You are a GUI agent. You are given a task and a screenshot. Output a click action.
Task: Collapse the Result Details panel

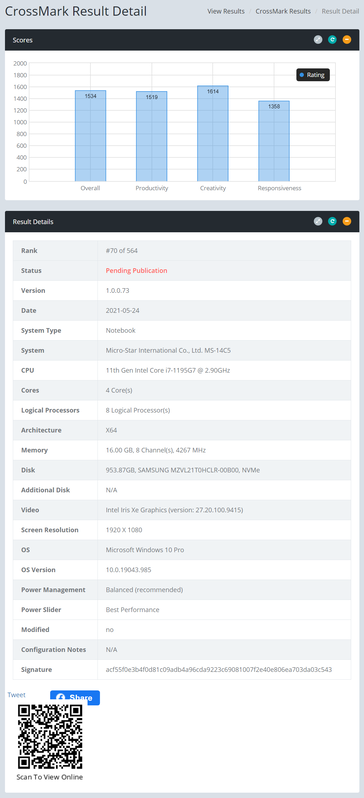[x=347, y=221]
